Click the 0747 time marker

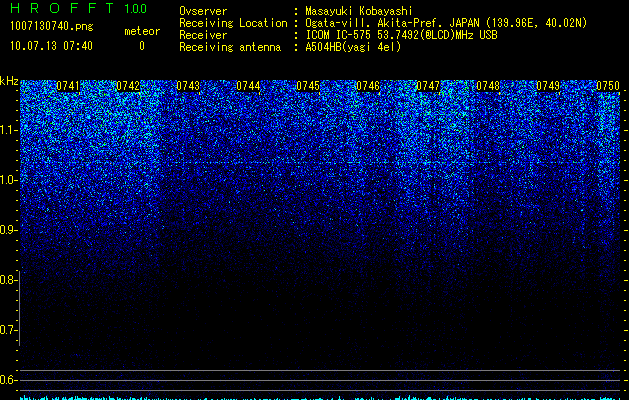(428, 86)
